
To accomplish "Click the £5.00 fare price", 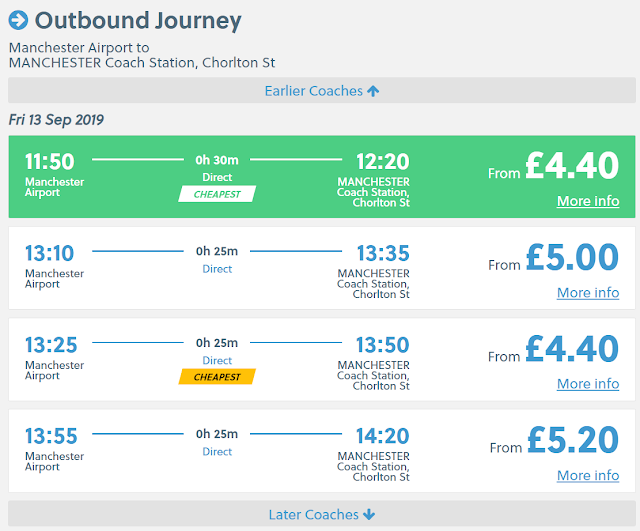I will (x=572, y=257).
